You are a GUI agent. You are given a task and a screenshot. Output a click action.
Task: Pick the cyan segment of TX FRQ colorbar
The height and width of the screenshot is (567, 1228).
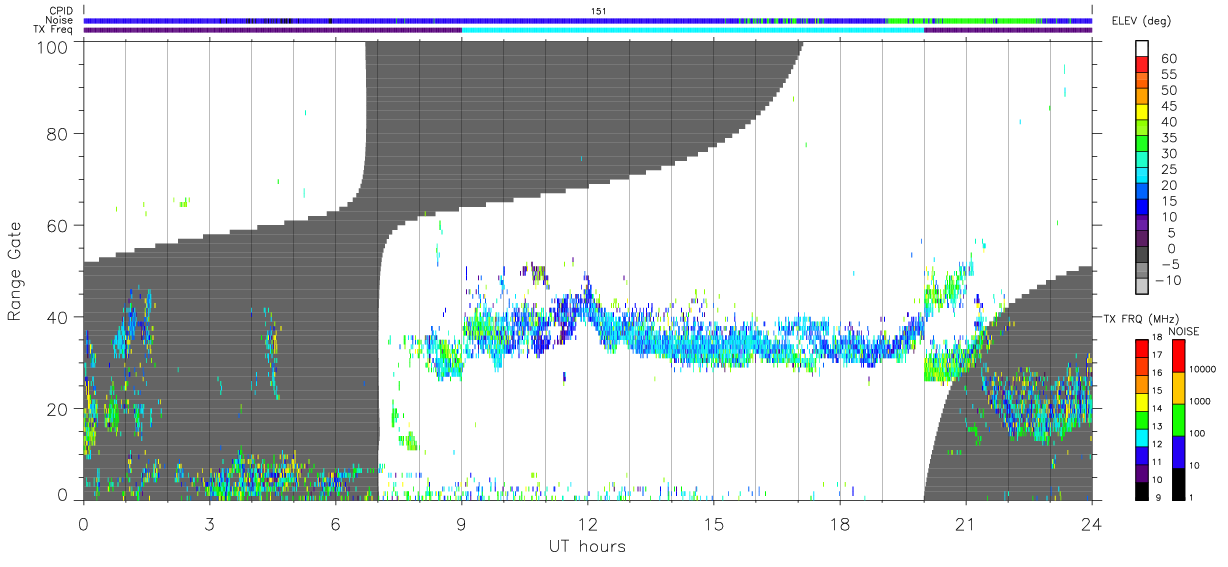[x=1142, y=438]
